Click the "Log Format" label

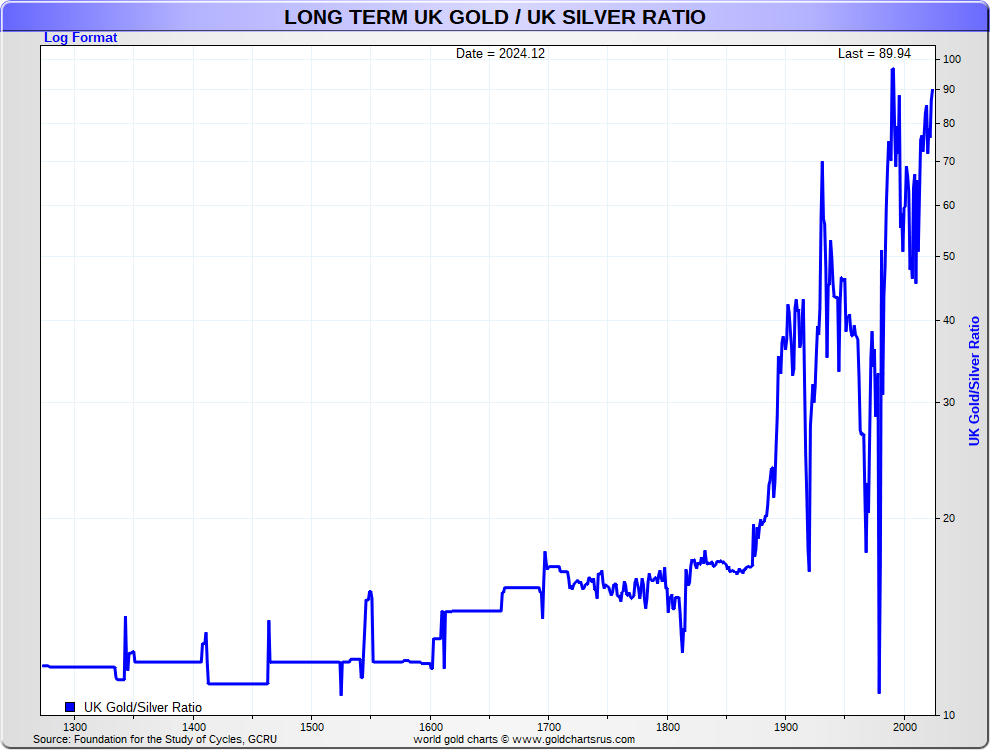tap(80, 37)
